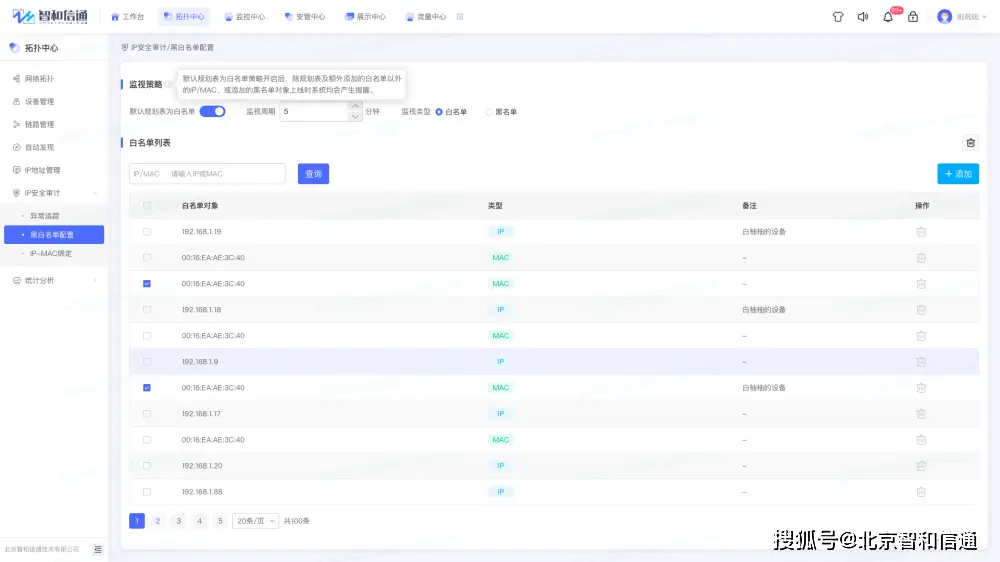Screen dimensions: 1000x562
Task: Check the 192.168.1.17 row checkbox
Action: coord(147,413)
